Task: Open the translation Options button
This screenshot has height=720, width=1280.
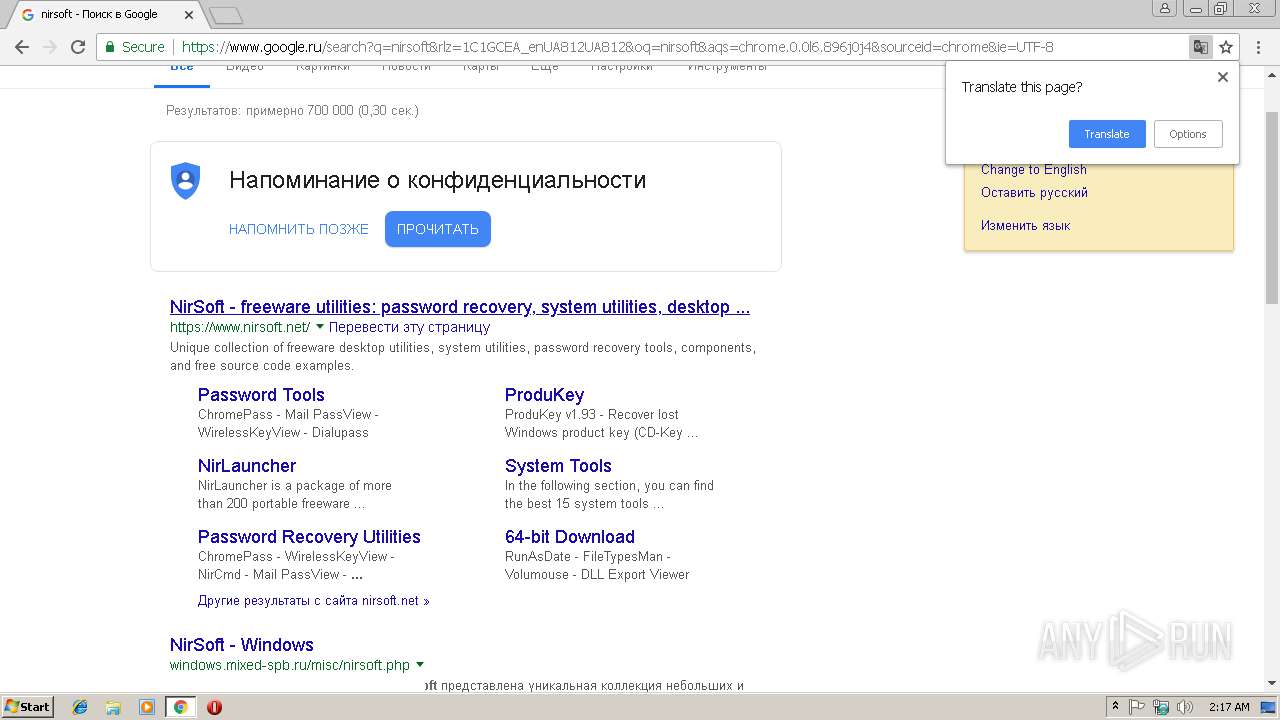Action: coord(1188,134)
